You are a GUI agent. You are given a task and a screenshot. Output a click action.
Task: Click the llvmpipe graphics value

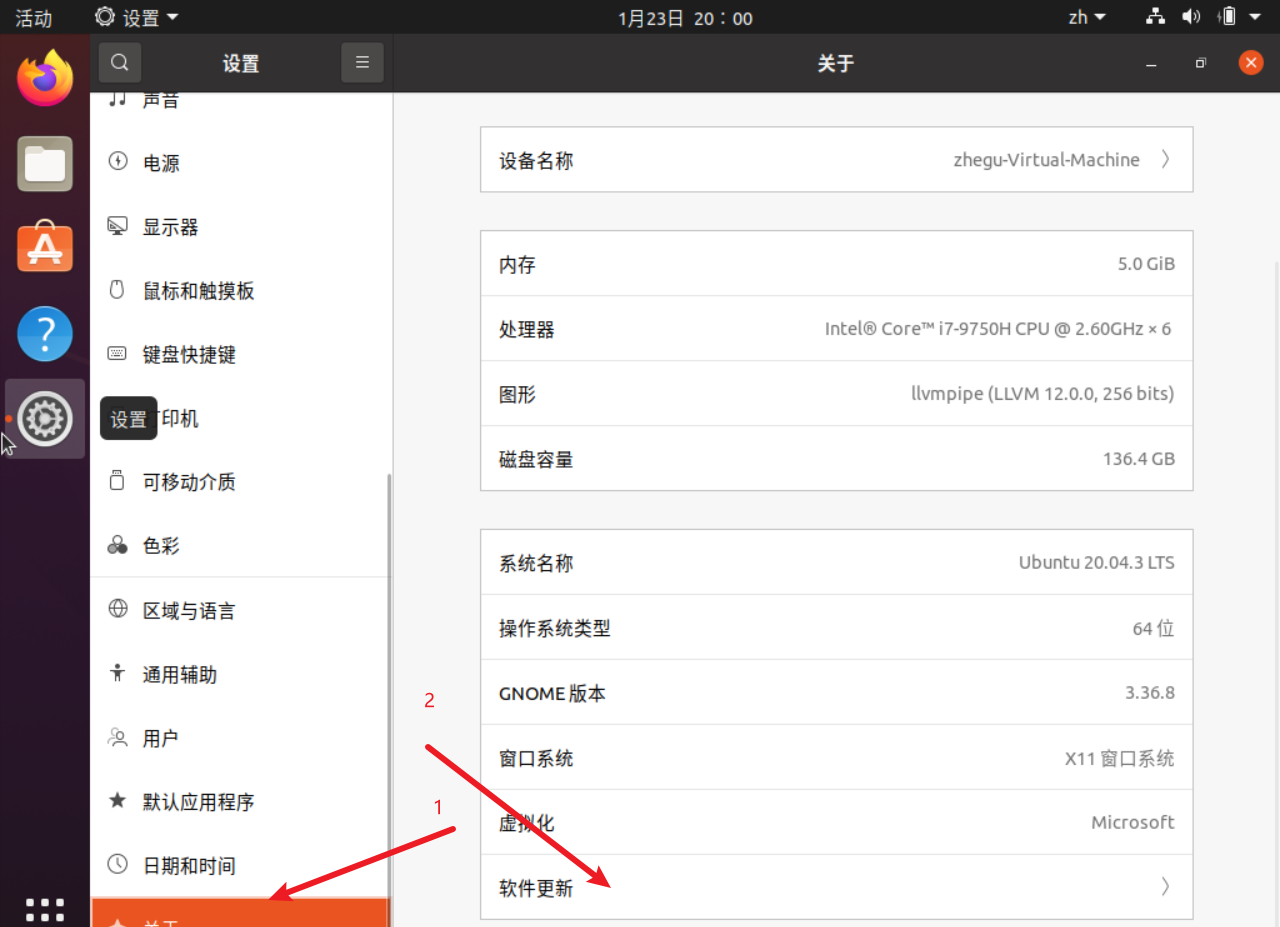[1043, 394]
